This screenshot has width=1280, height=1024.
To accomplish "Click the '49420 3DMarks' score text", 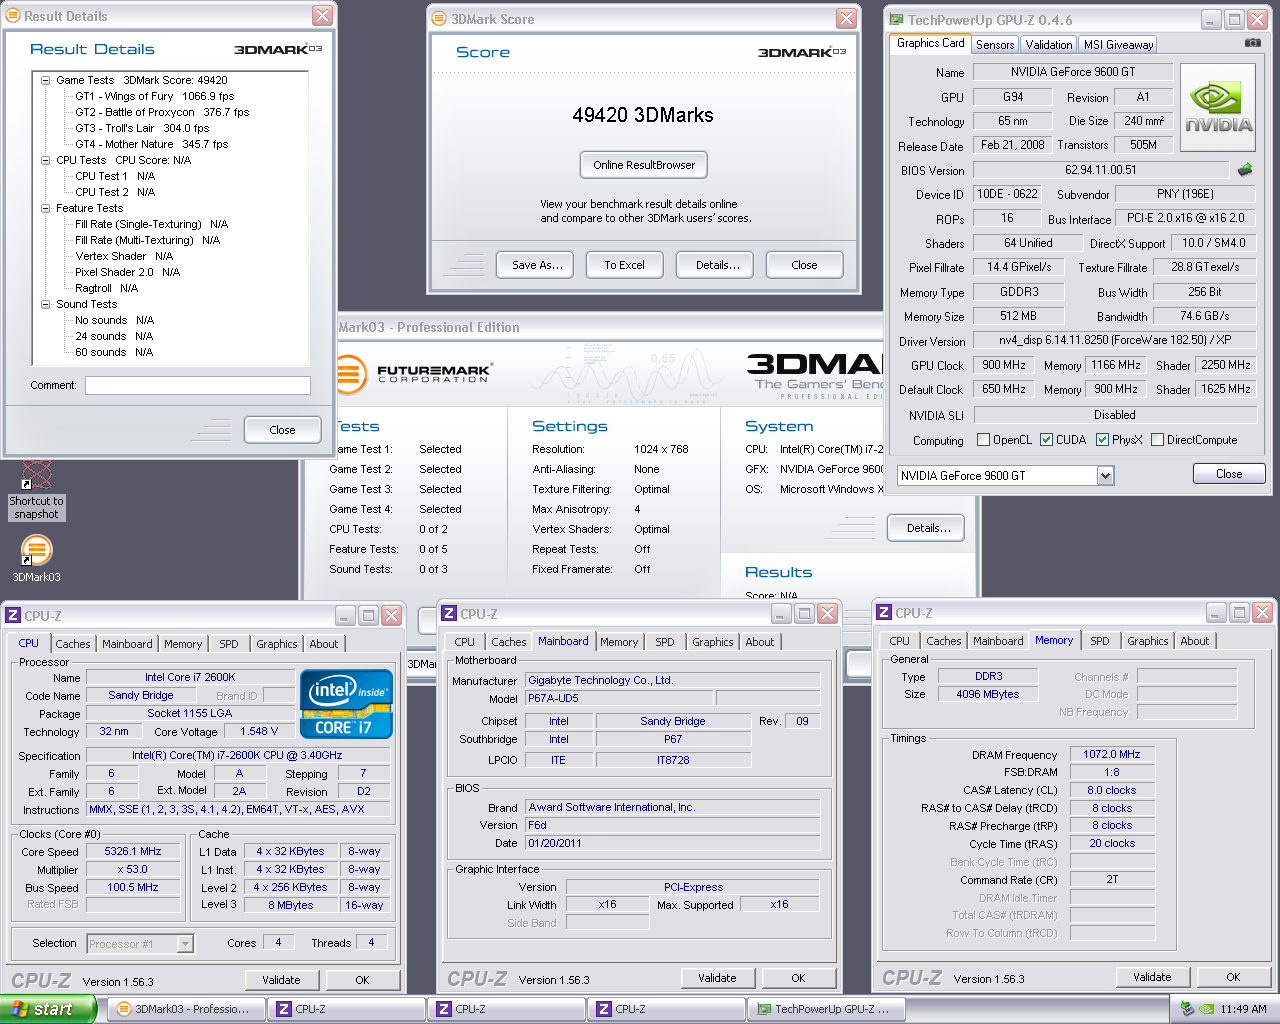I will coord(643,115).
